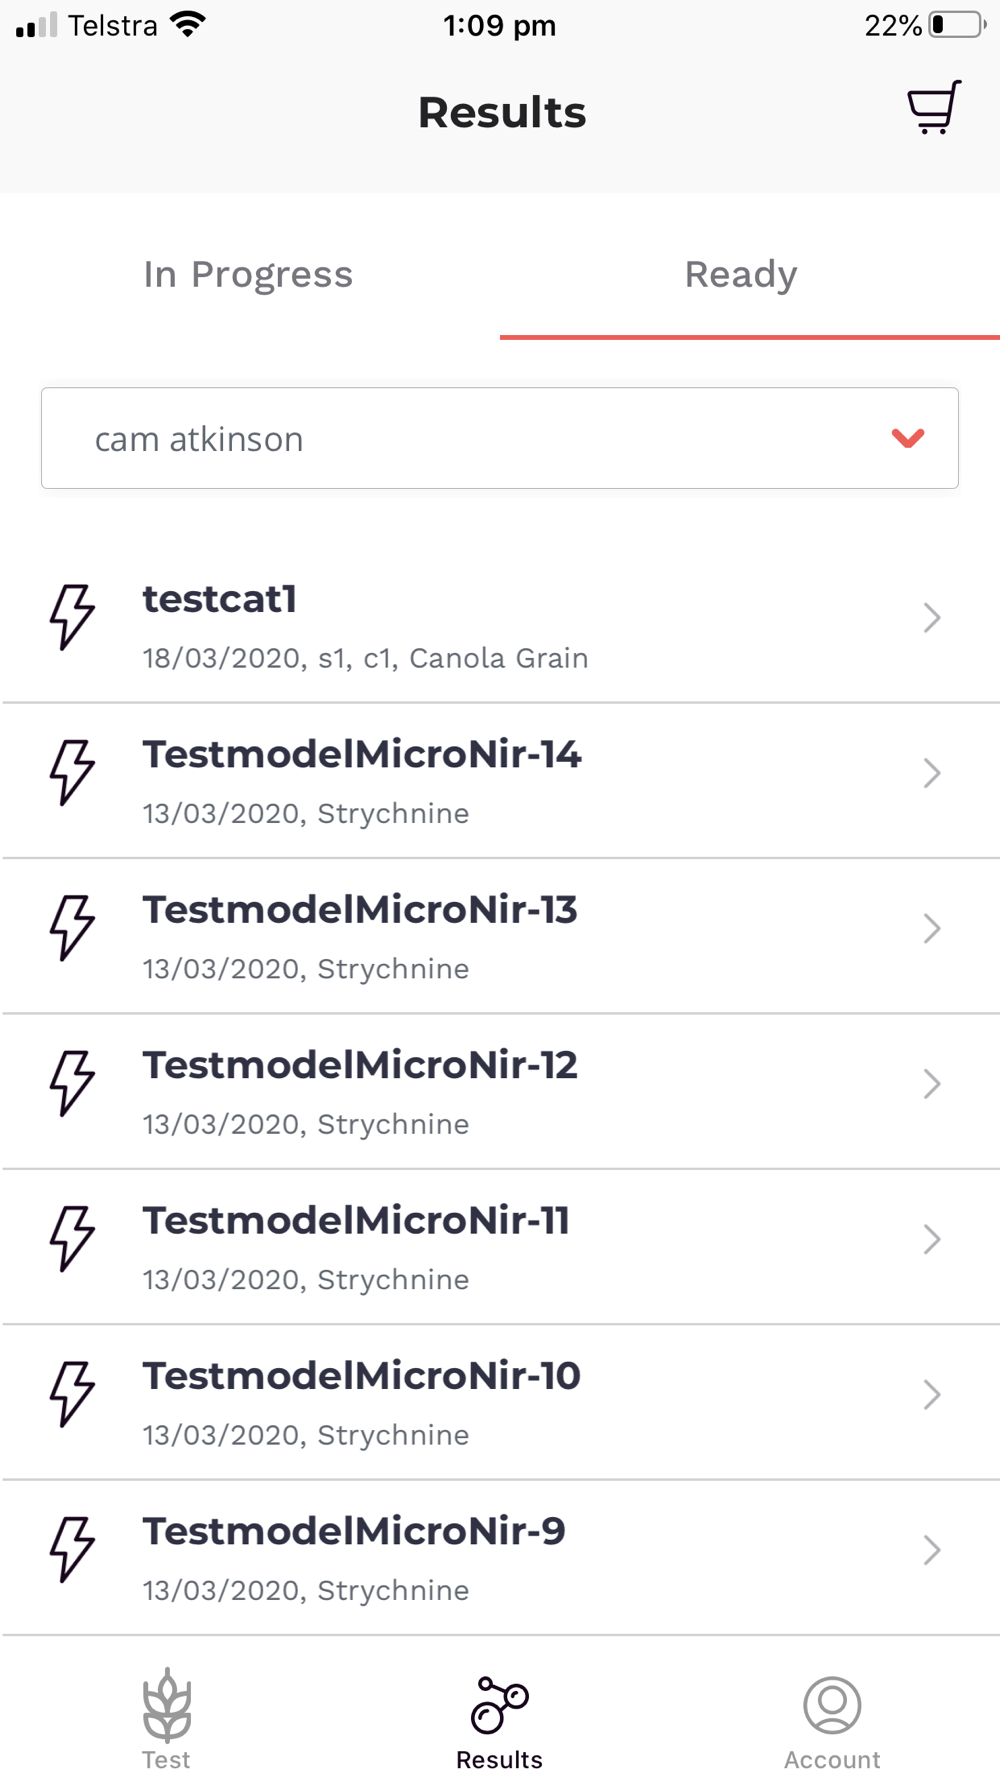Viewport: 1000px width, 1778px height.
Task: Switch to the In Progress tab
Action: (248, 274)
